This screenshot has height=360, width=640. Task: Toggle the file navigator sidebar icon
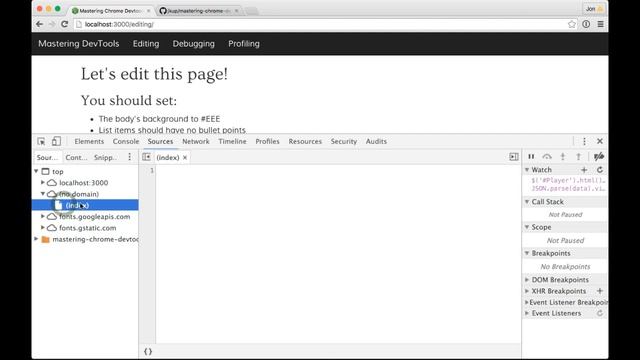[x=147, y=157]
